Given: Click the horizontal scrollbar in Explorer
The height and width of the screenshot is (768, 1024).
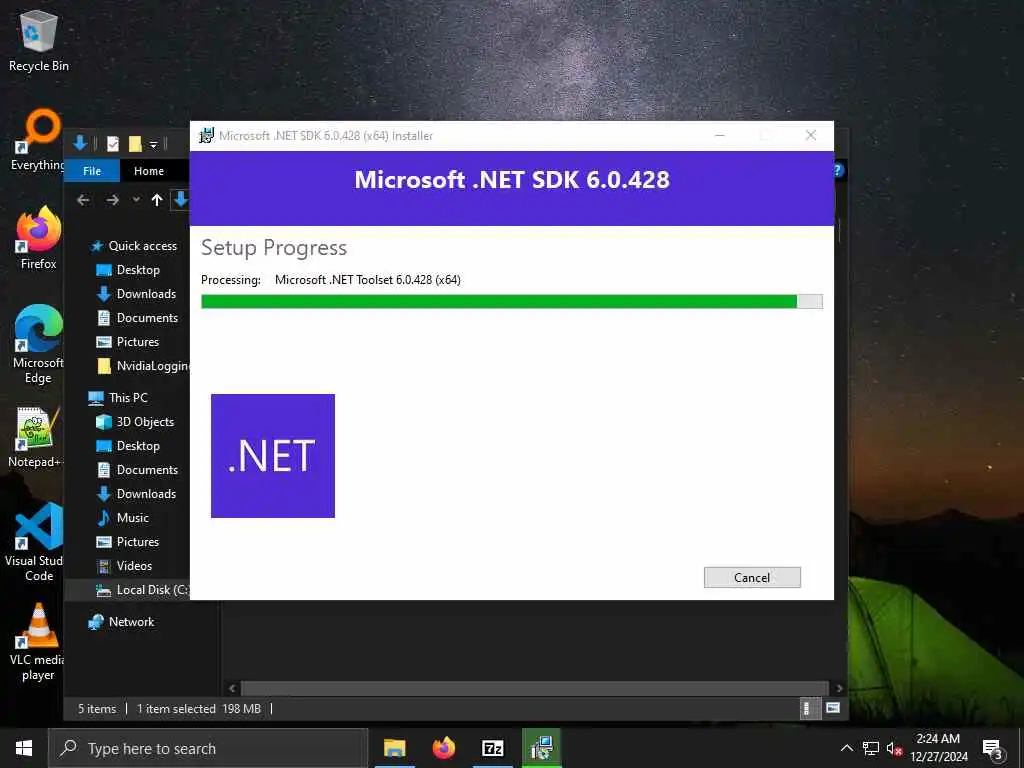Looking at the screenshot, I should click(x=535, y=688).
